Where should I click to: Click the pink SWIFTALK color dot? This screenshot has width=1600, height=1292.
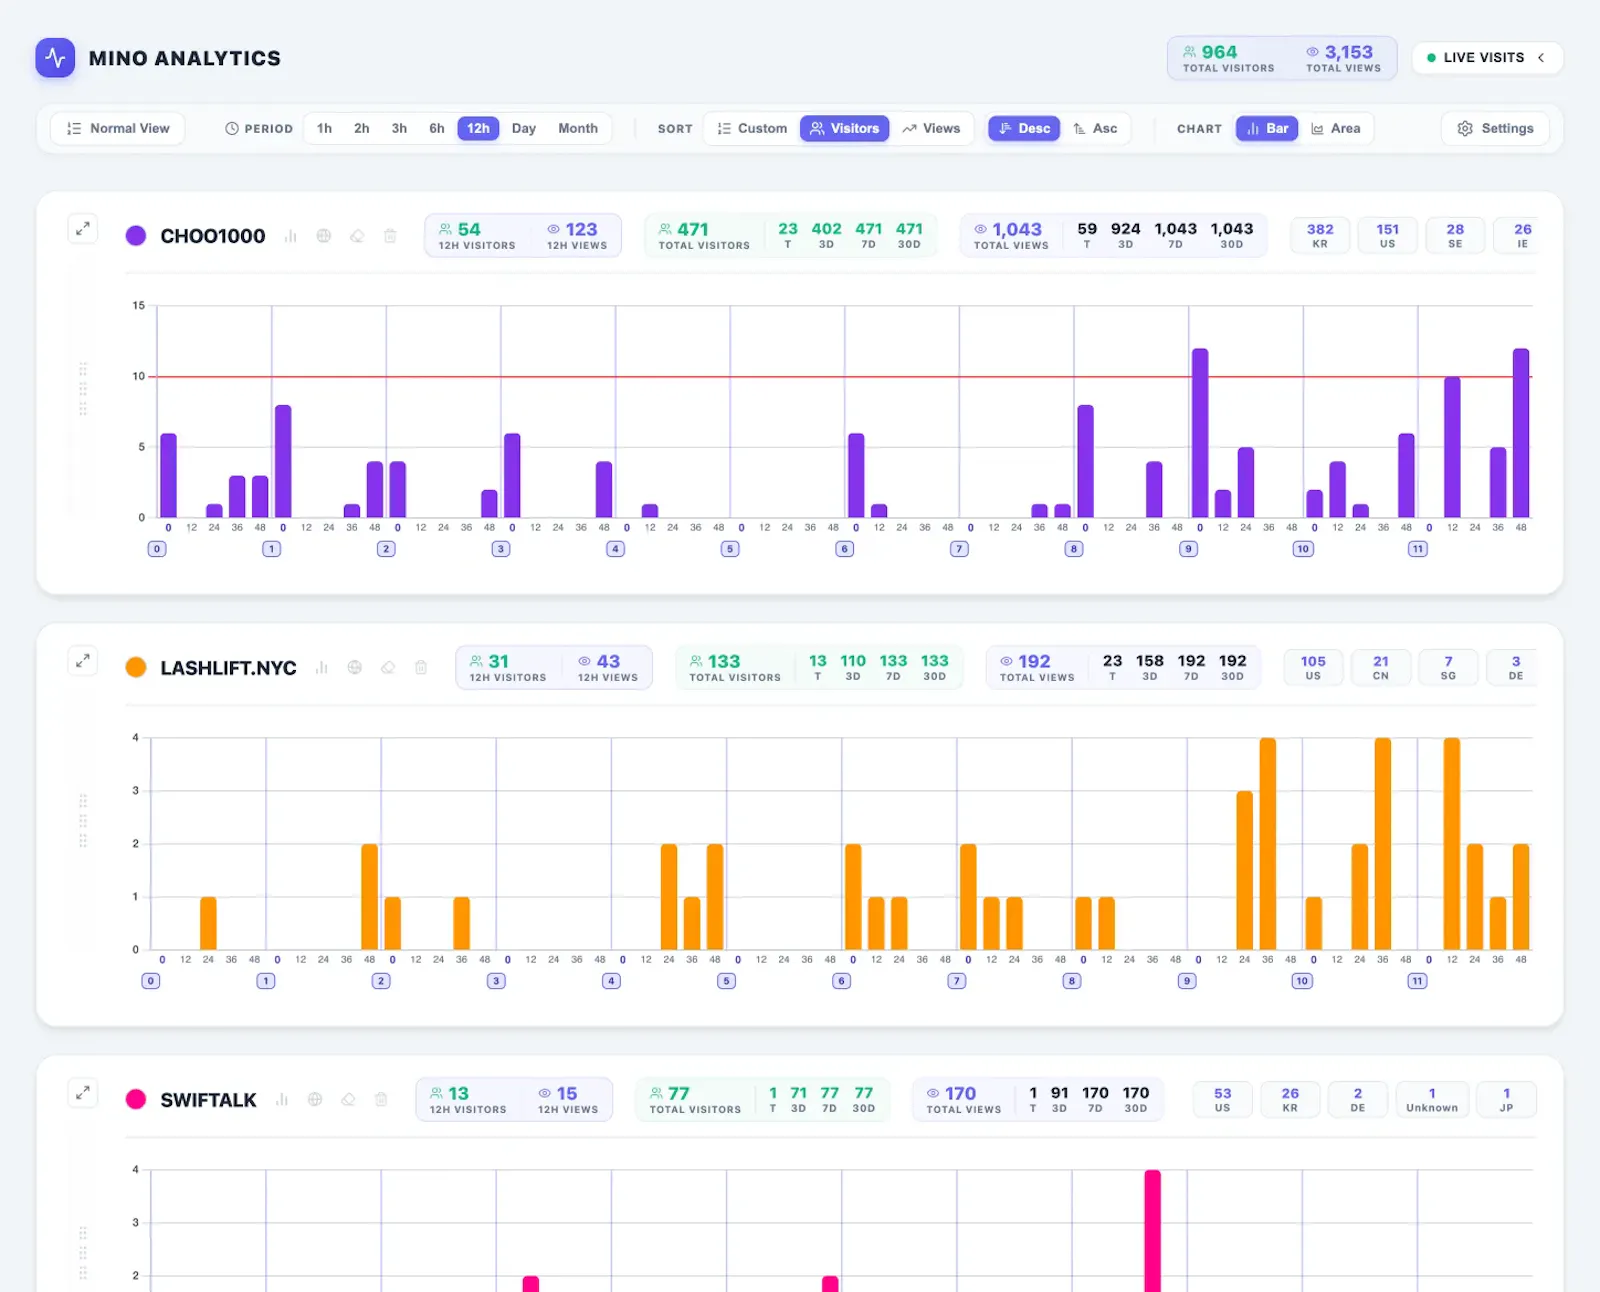point(136,1100)
